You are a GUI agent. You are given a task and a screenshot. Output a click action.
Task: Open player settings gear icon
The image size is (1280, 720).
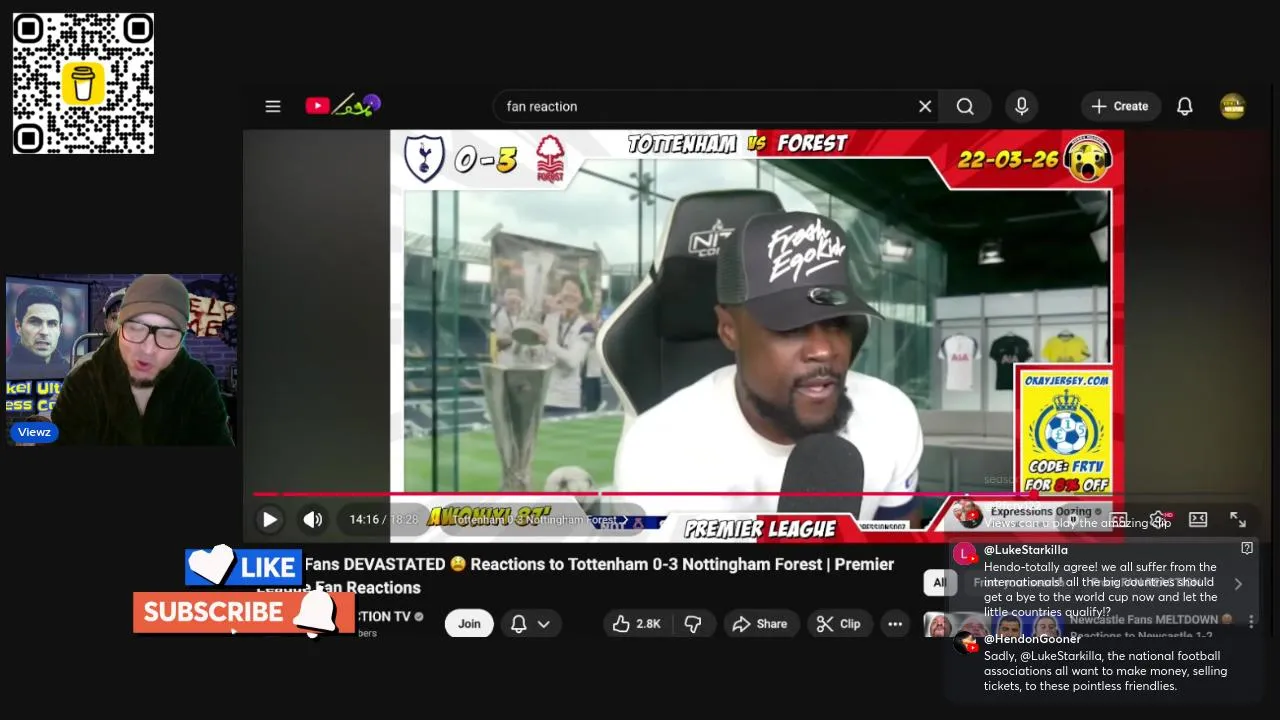coord(1159,519)
